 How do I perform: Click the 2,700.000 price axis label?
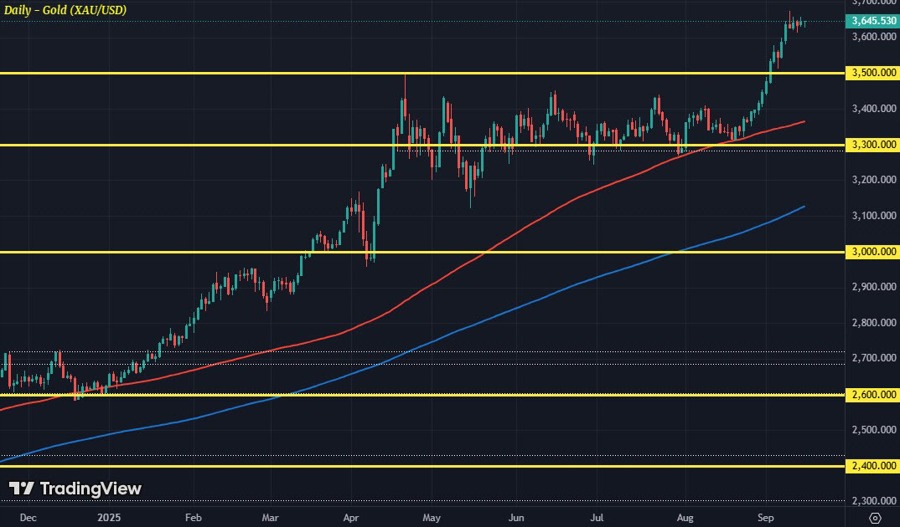874,358
